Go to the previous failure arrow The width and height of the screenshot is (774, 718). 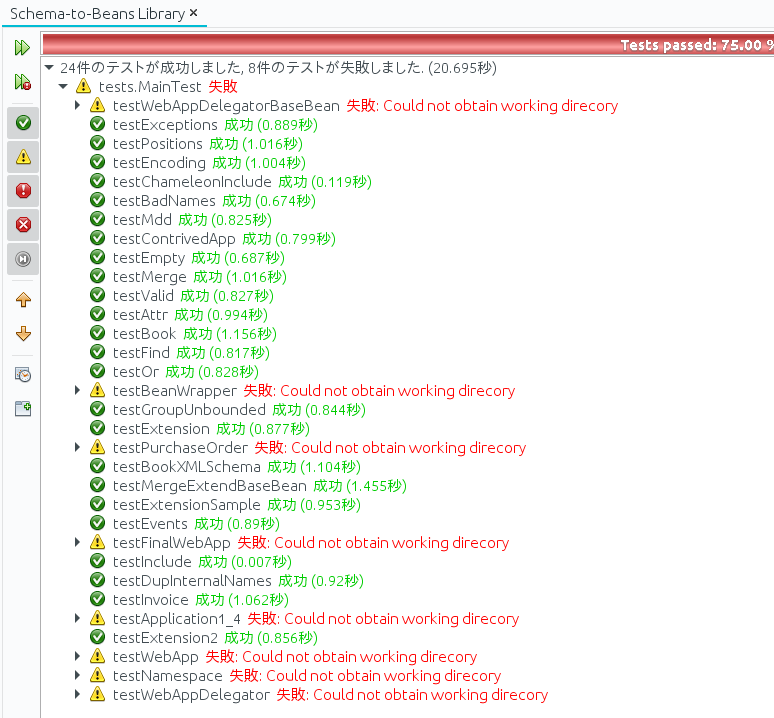23,300
